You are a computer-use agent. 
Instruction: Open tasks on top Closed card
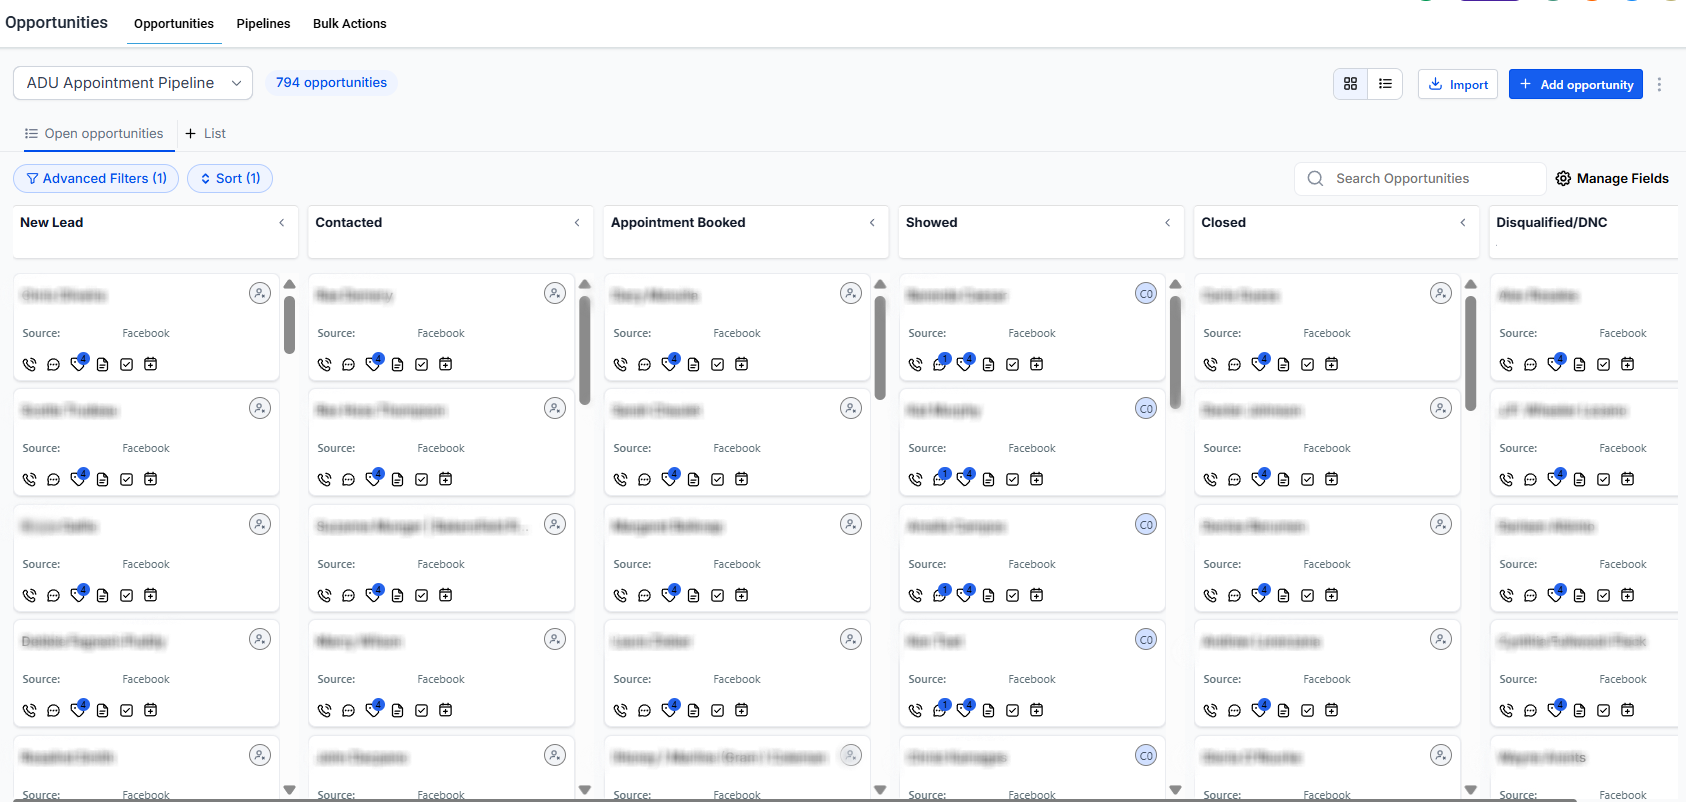point(1307,365)
